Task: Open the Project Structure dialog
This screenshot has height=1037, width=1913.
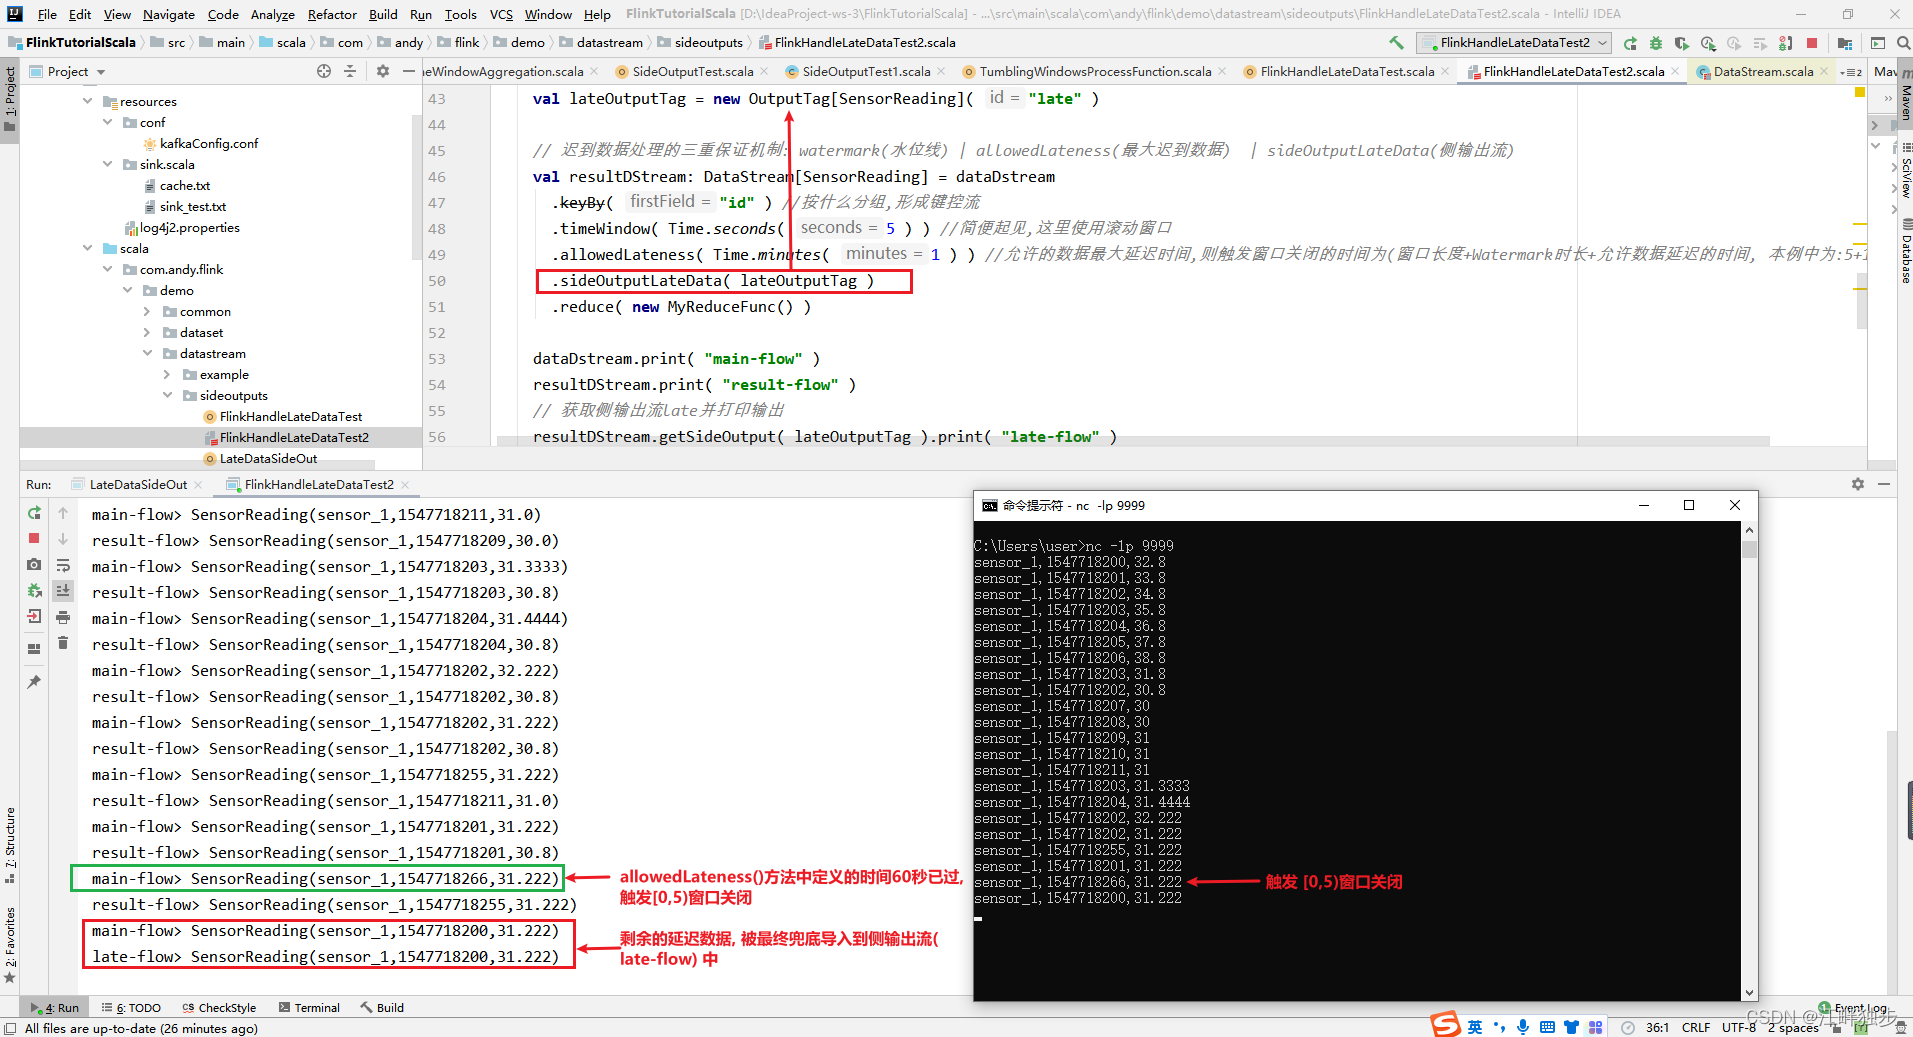Action: 1845,43
